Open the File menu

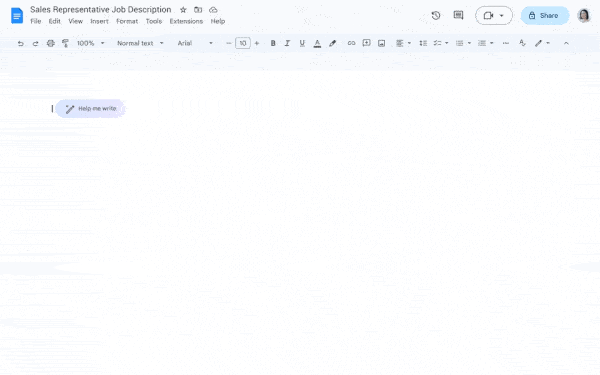(x=36, y=21)
